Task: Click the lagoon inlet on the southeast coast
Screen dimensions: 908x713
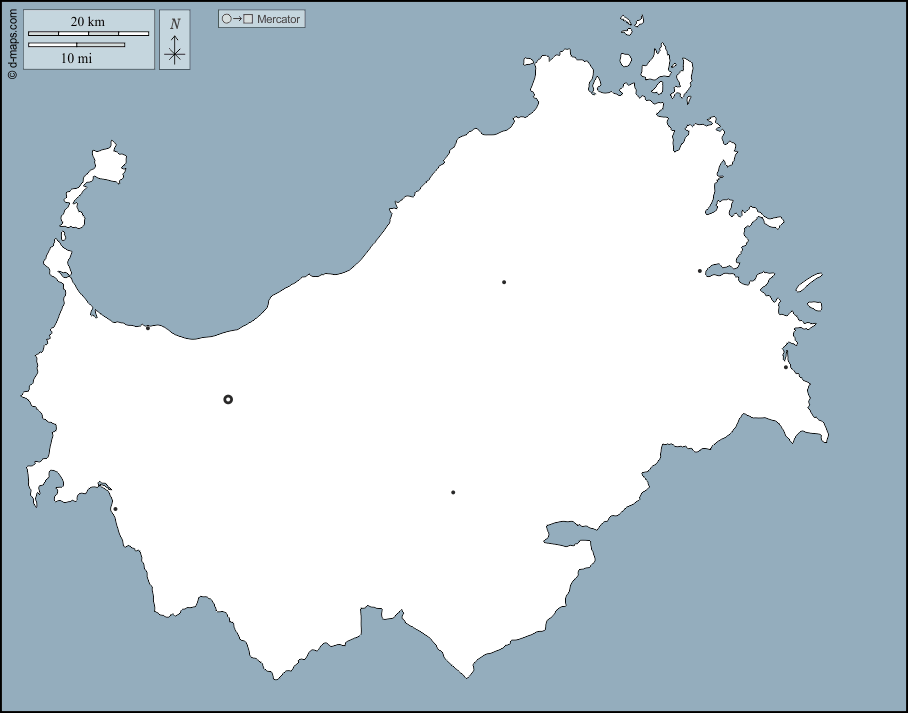Action: (566, 533)
